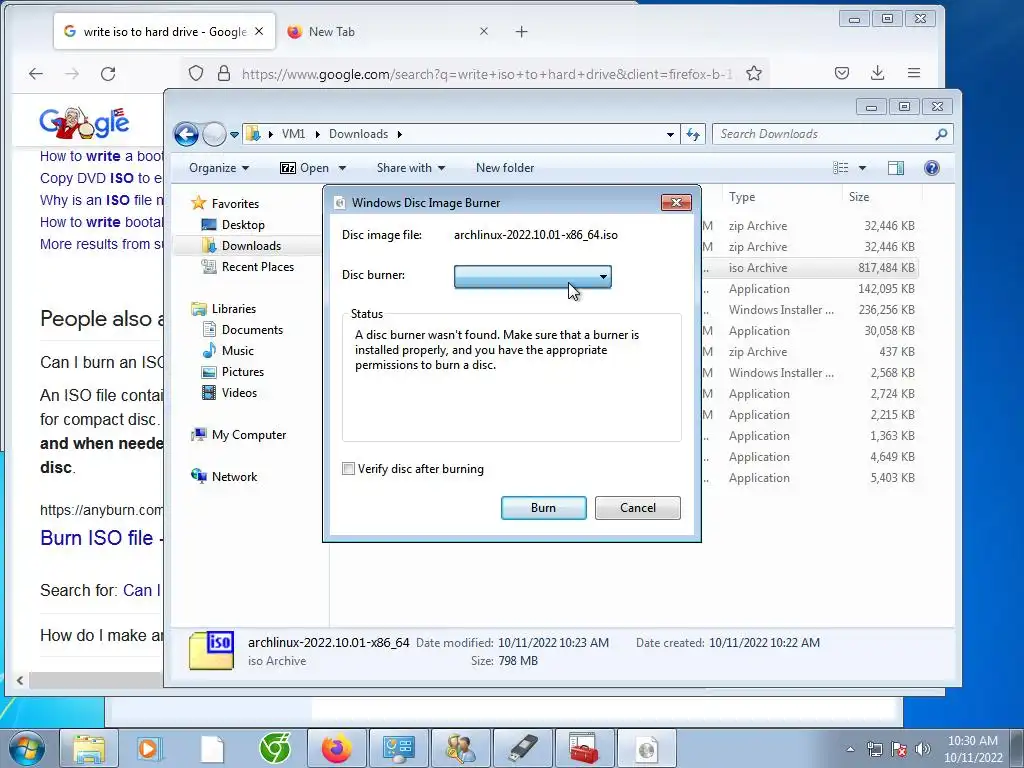Select Network in navigation pane

click(x=234, y=477)
